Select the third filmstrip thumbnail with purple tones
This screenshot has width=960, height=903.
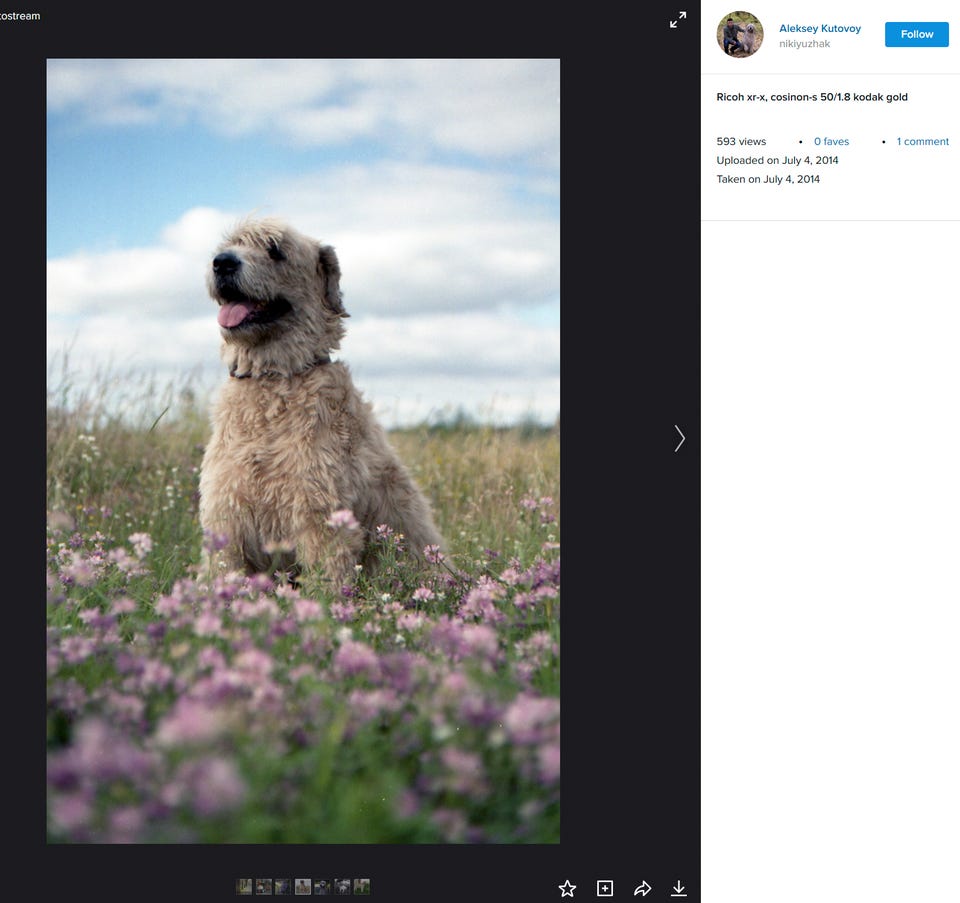tap(283, 886)
